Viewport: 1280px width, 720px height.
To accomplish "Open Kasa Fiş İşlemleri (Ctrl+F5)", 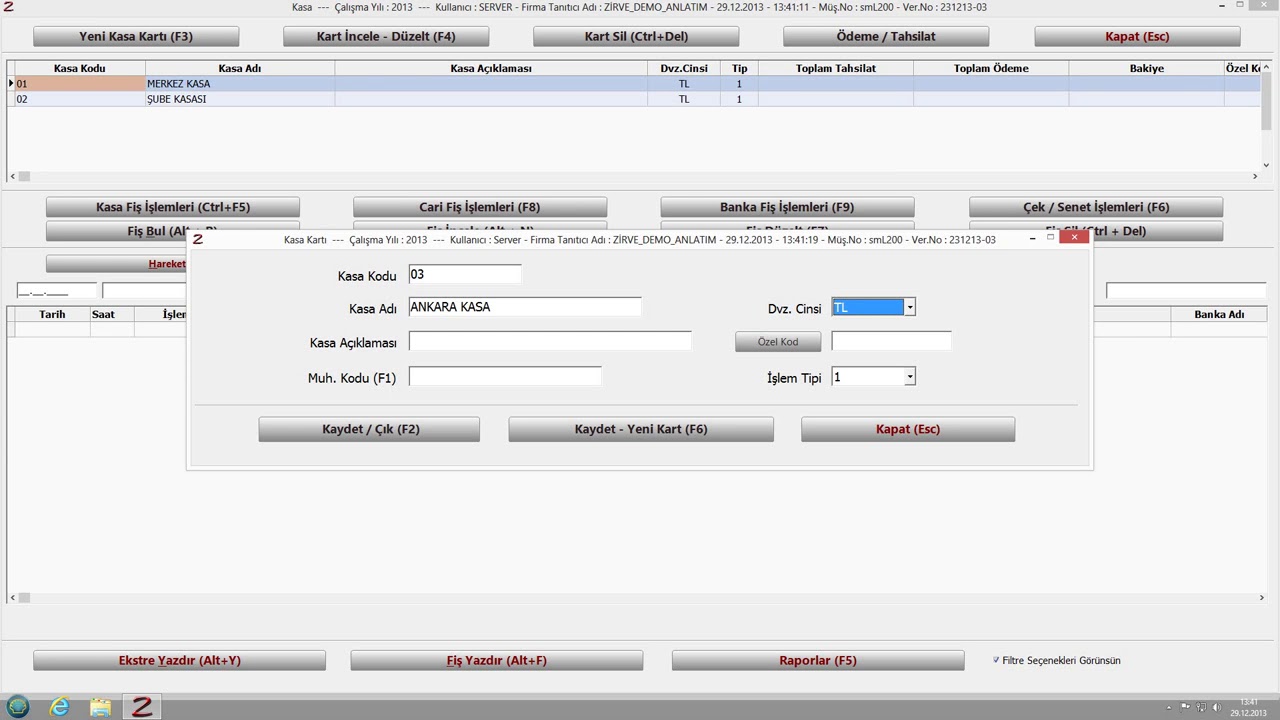I will tap(173, 207).
